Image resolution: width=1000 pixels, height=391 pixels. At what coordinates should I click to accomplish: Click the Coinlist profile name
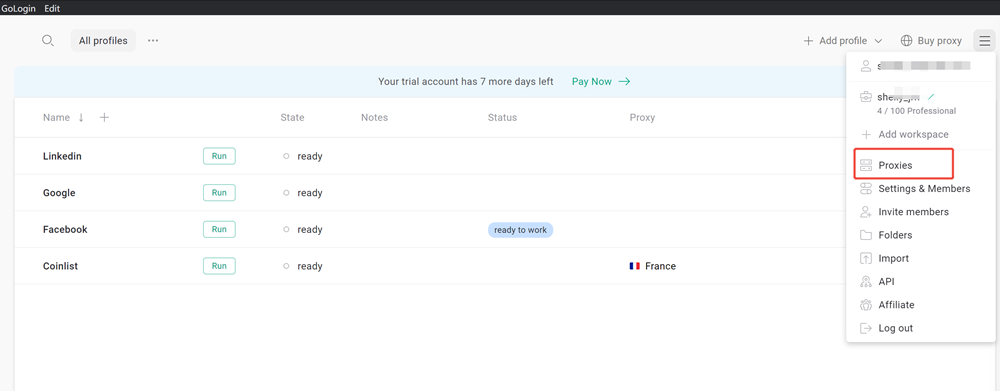click(60, 266)
